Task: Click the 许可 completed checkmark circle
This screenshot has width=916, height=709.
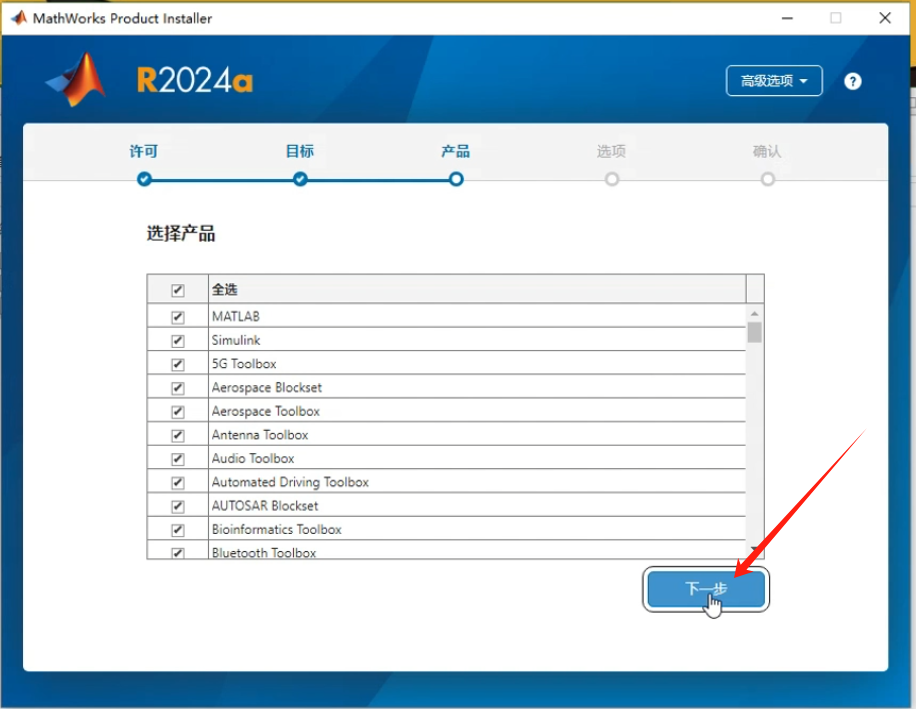Action: point(144,179)
